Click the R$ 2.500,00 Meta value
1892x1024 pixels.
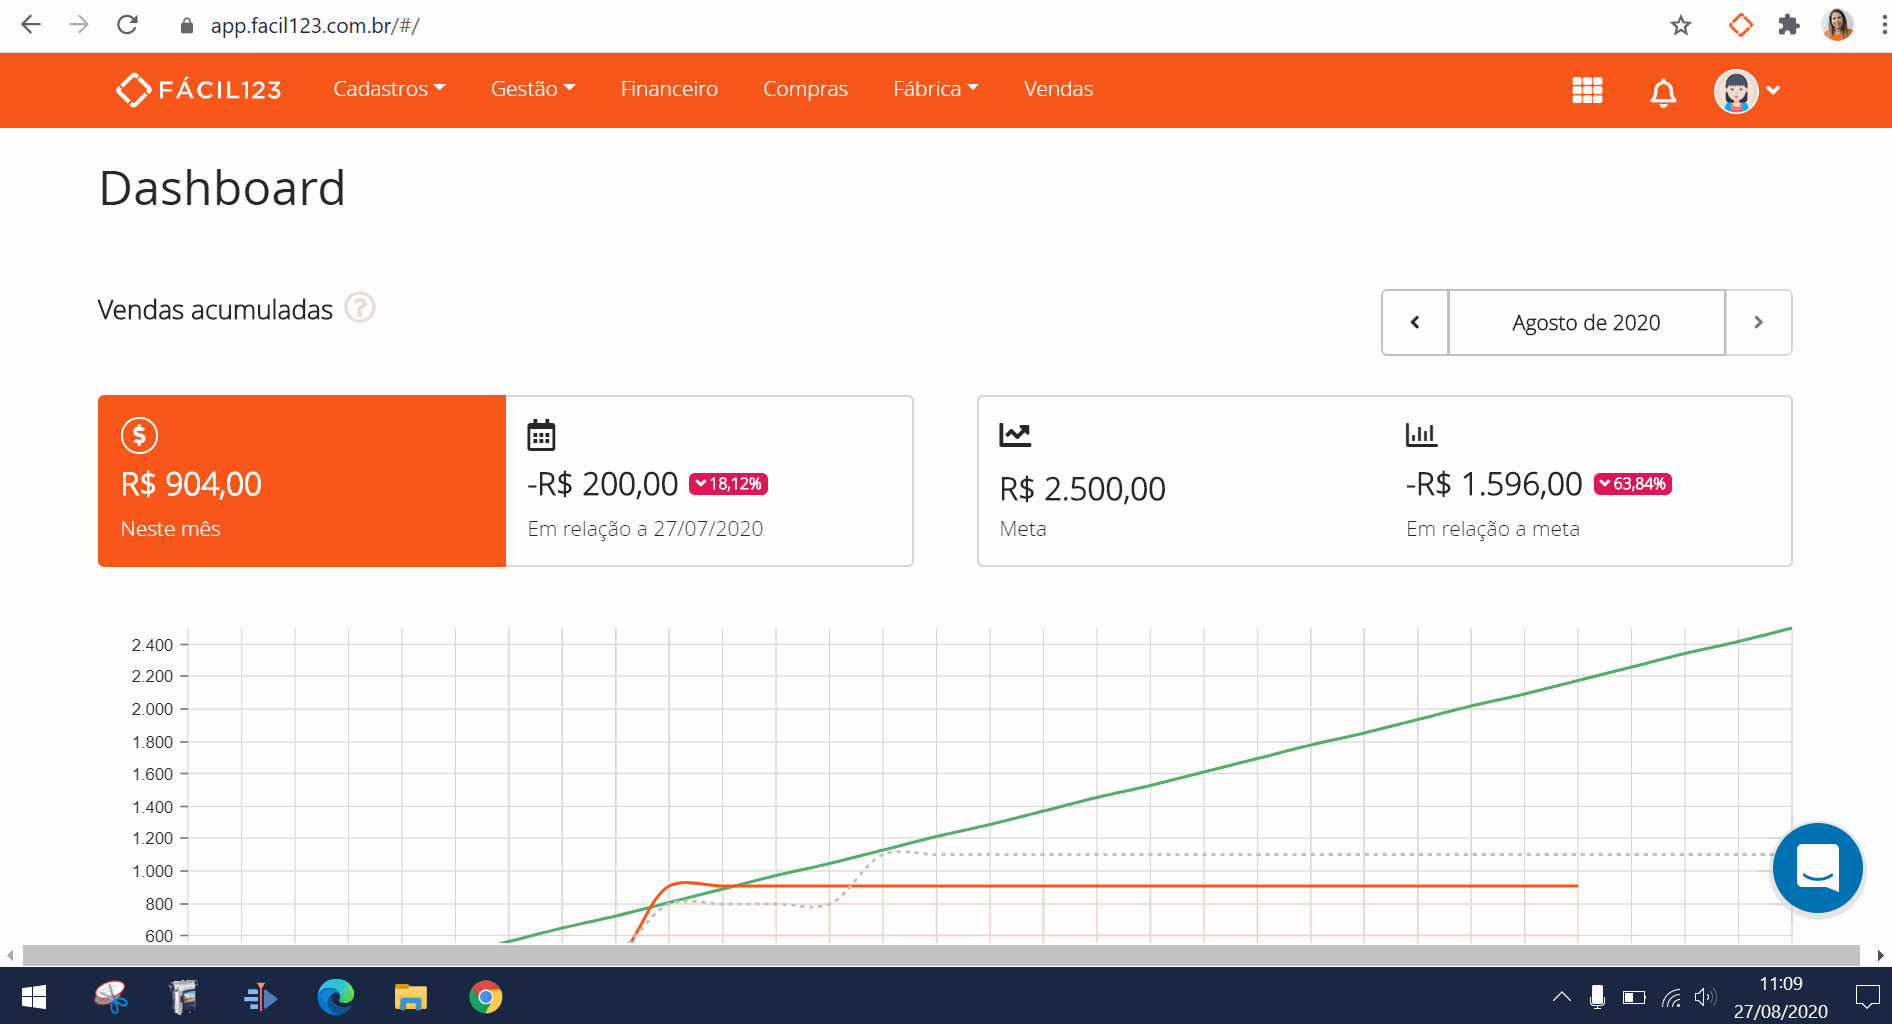point(1083,489)
